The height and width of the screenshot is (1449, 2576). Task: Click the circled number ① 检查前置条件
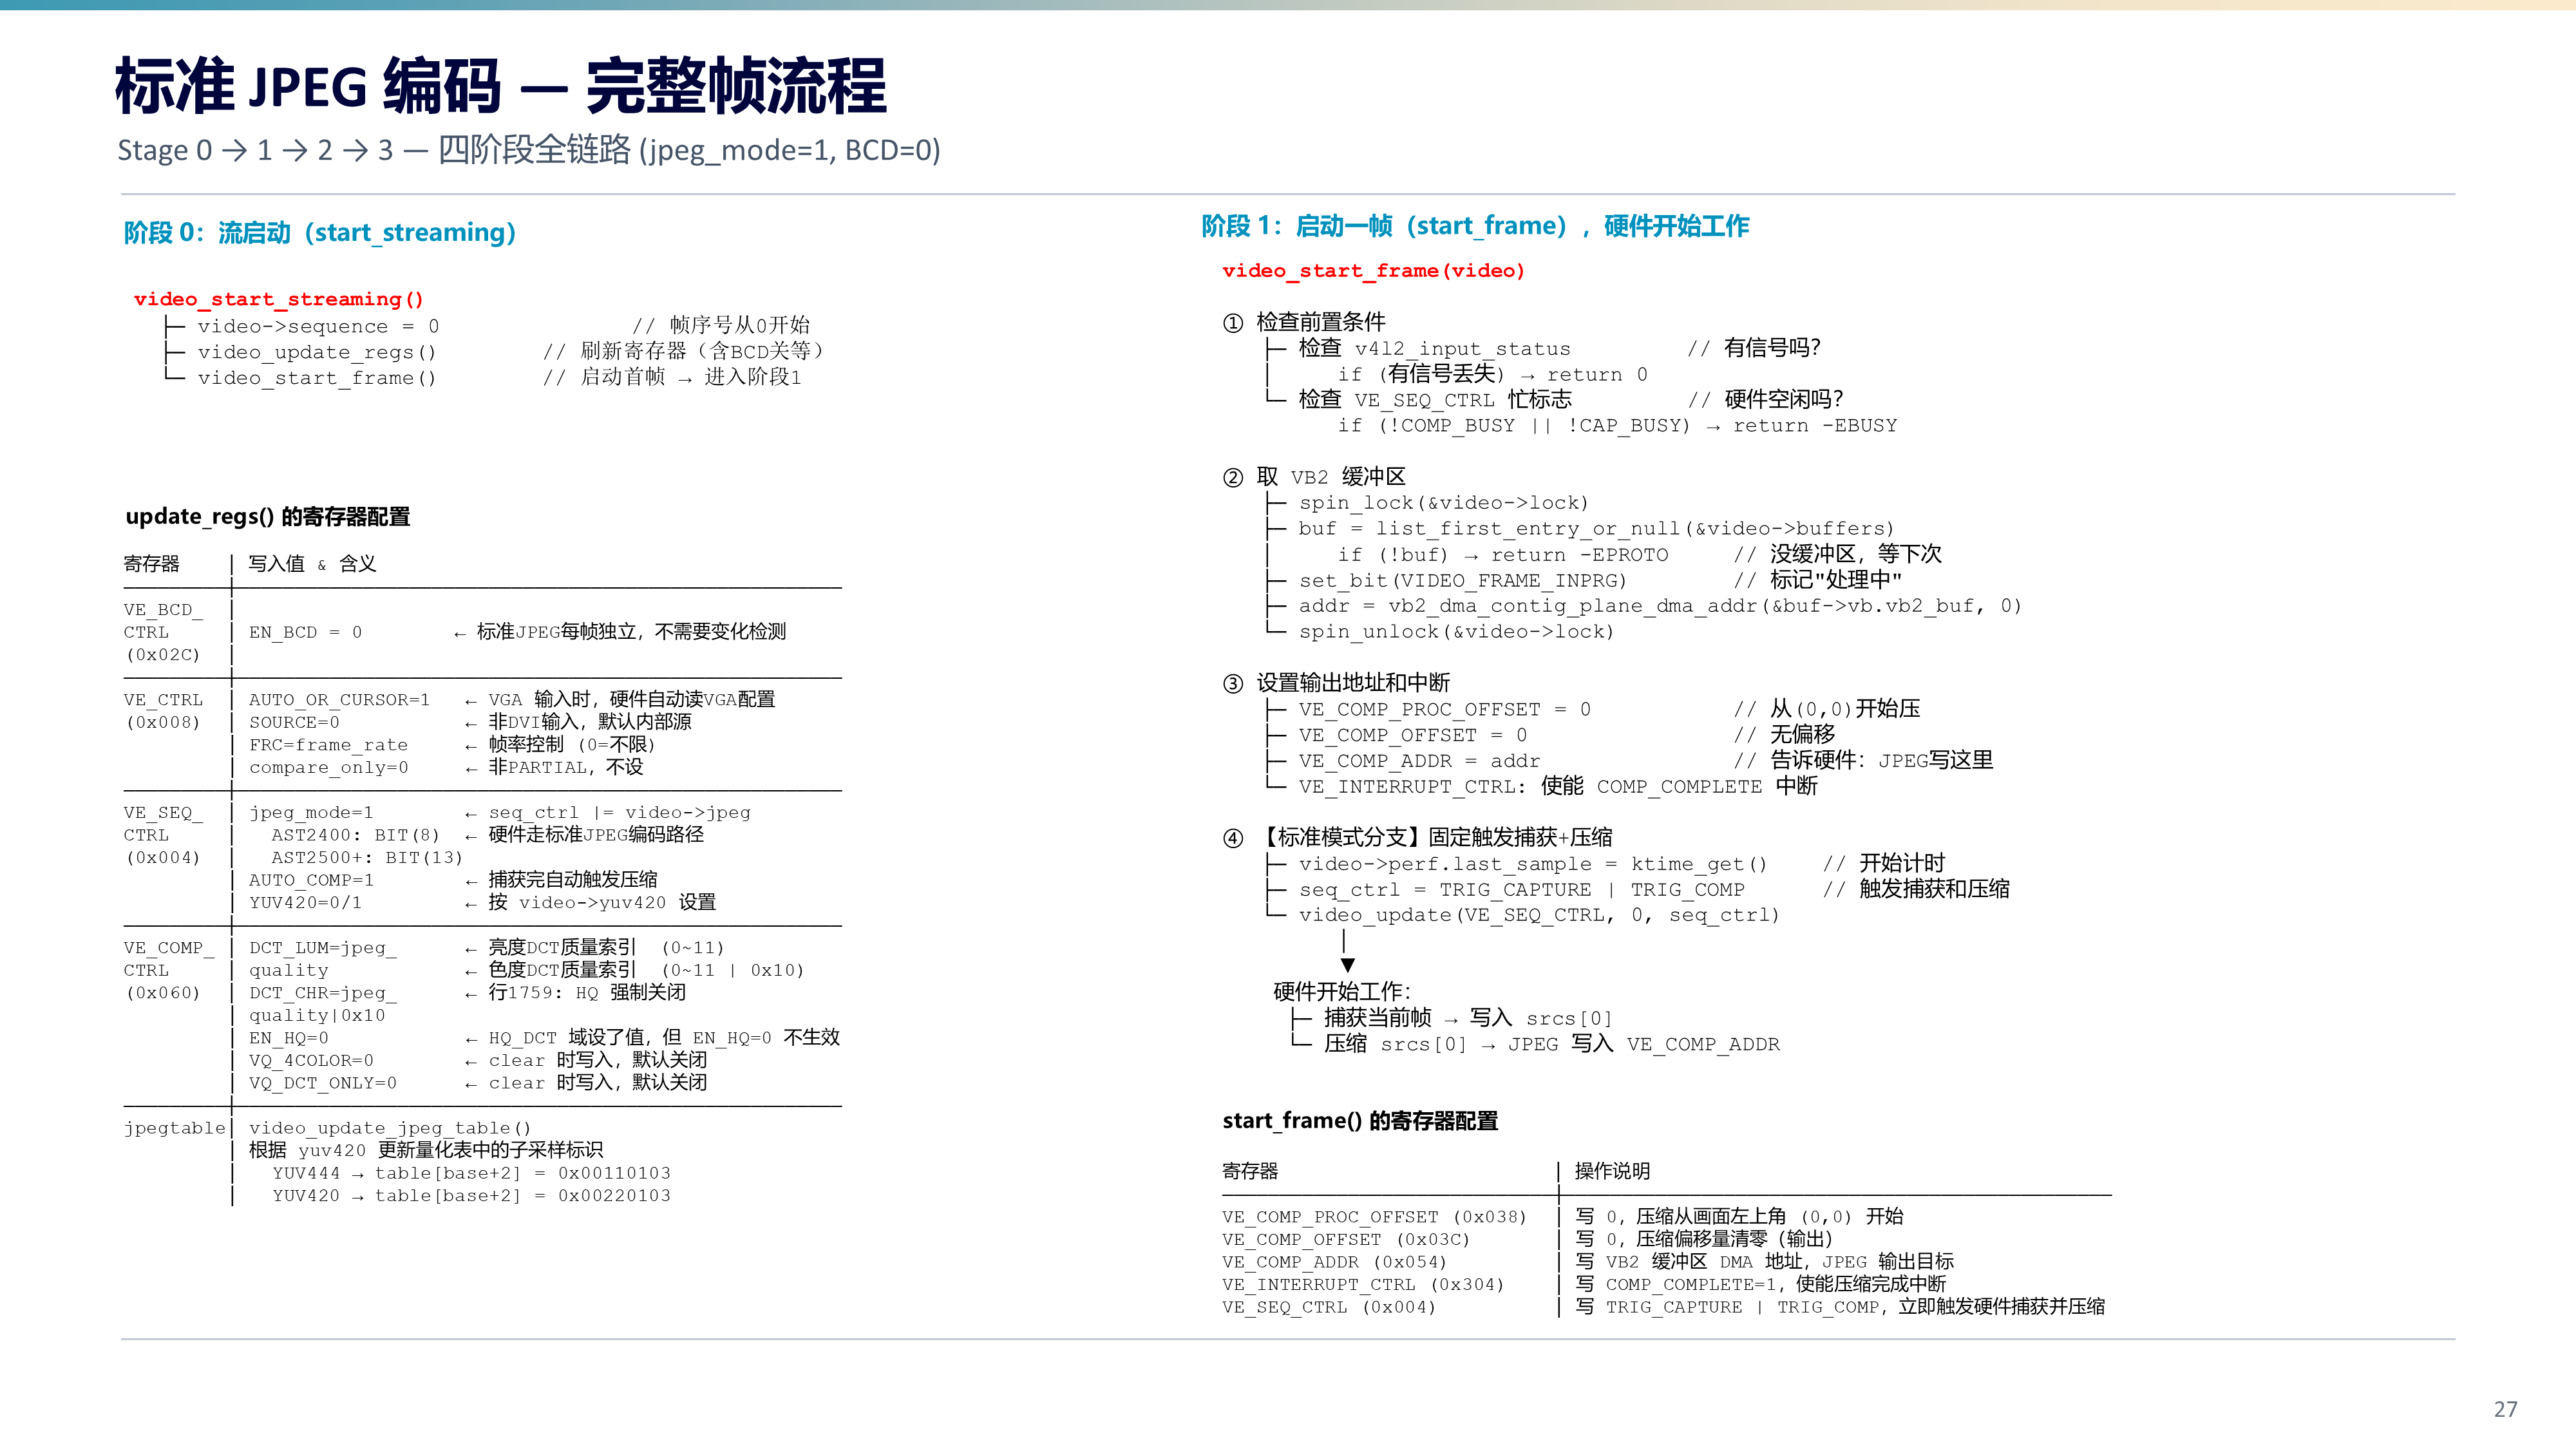click(1233, 322)
